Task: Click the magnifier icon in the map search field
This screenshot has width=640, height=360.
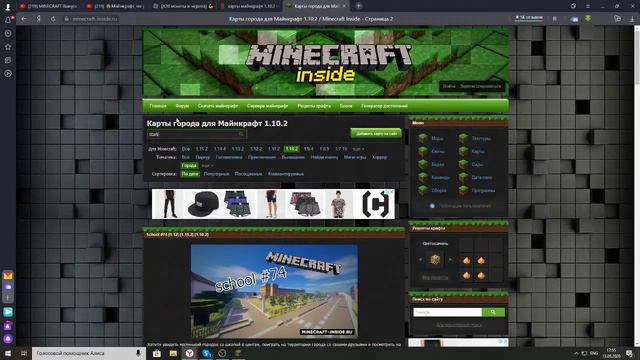Action: pyautogui.click(x=241, y=134)
